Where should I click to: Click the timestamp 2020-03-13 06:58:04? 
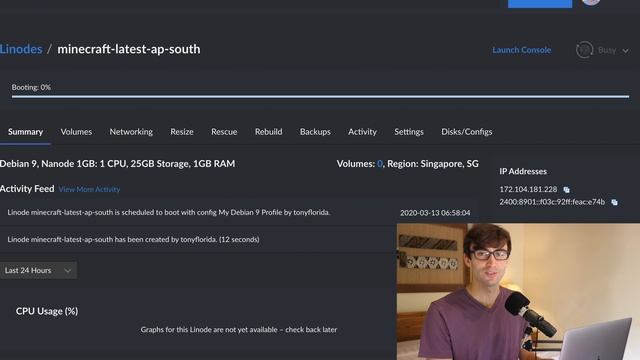click(435, 213)
